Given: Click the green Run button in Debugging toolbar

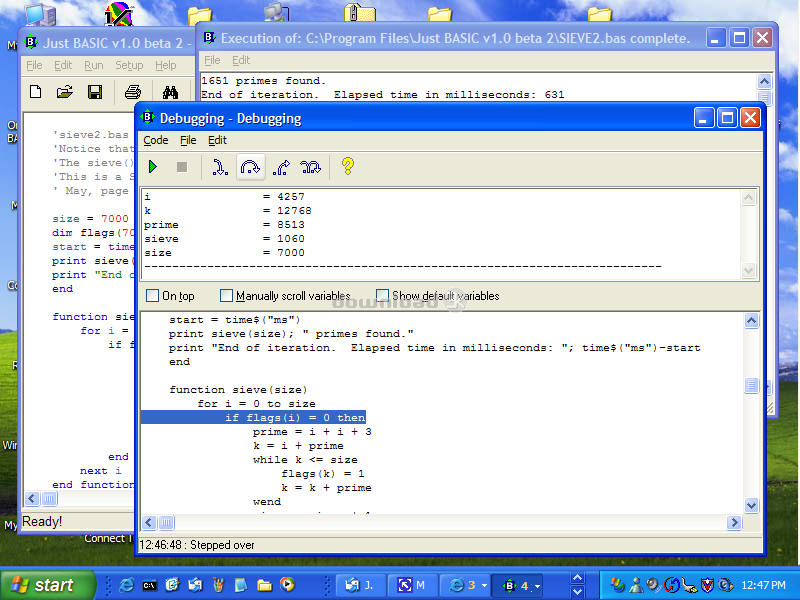Looking at the screenshot, I should [x=153, y=167].
